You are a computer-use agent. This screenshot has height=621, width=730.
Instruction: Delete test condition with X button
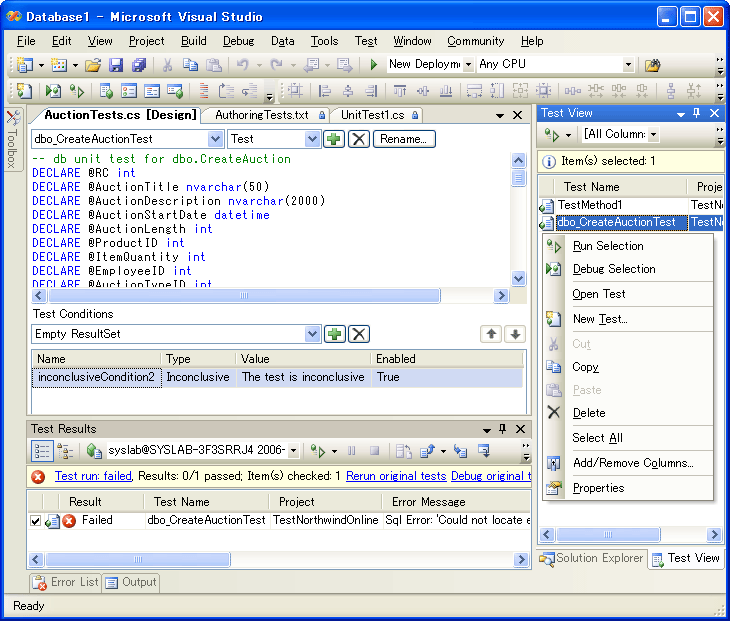pos(359,334)
